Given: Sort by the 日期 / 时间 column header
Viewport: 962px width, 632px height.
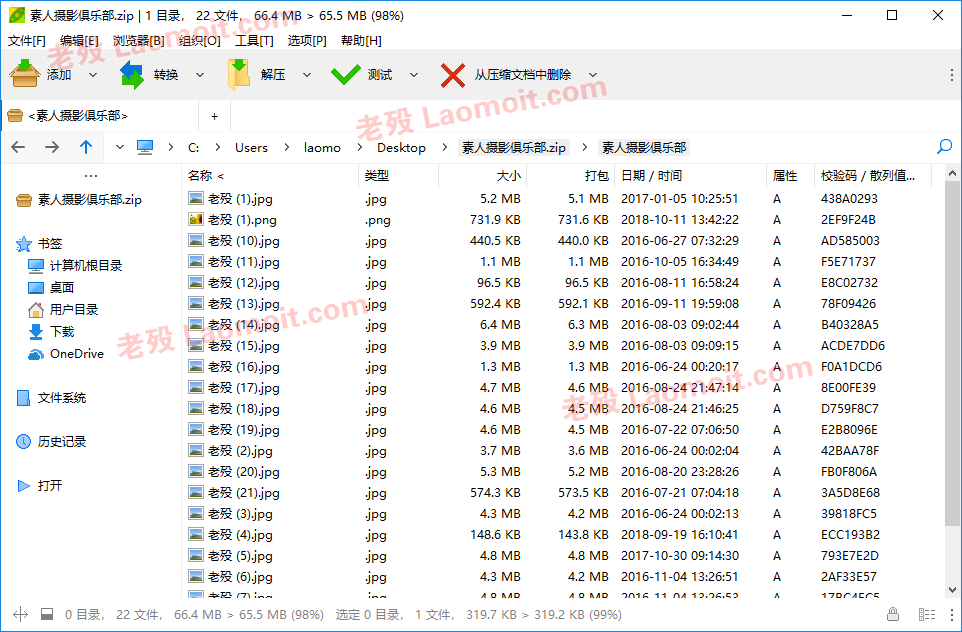Looking at the screenshot, I should click(x=691, y=176).
